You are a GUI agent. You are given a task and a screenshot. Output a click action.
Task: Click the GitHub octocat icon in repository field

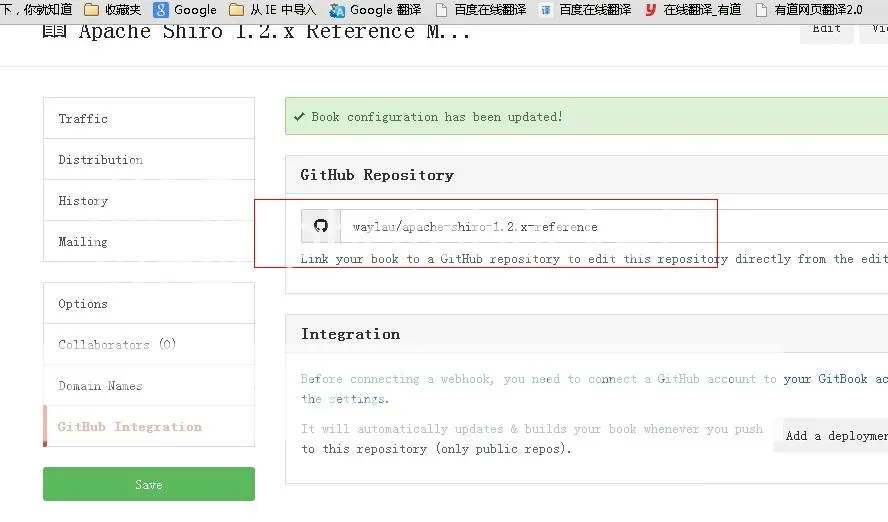click(x=321, y=226)
